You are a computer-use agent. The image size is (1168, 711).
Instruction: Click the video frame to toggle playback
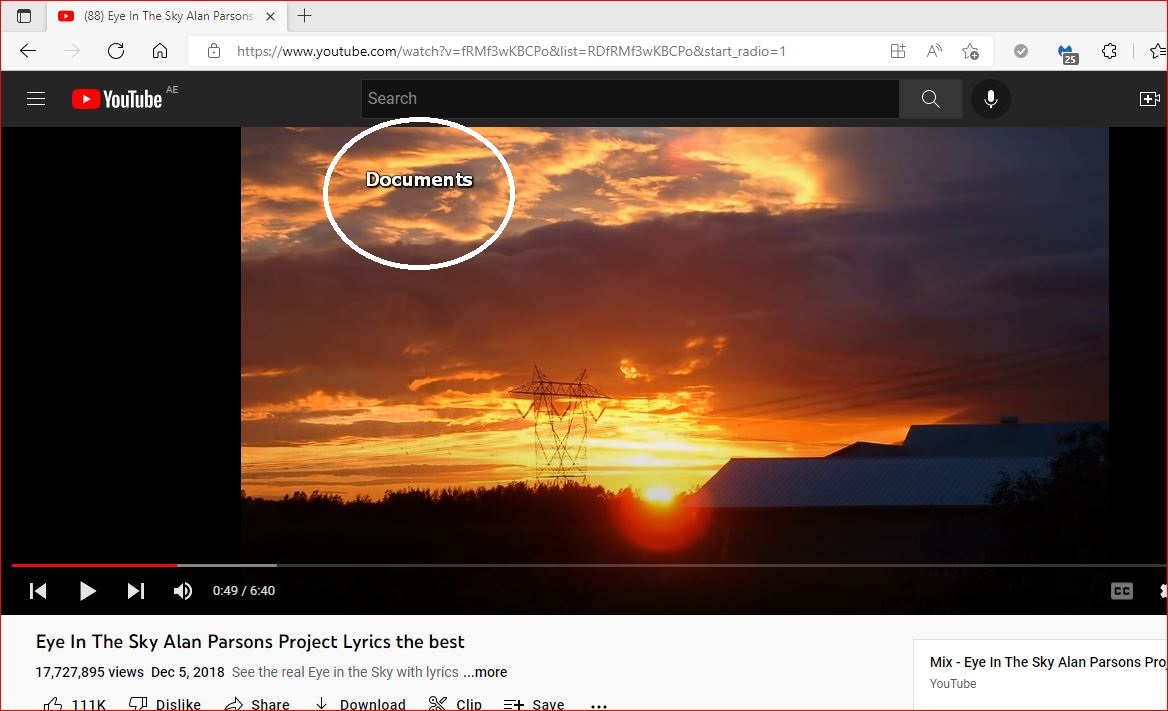tap(674, 345)
